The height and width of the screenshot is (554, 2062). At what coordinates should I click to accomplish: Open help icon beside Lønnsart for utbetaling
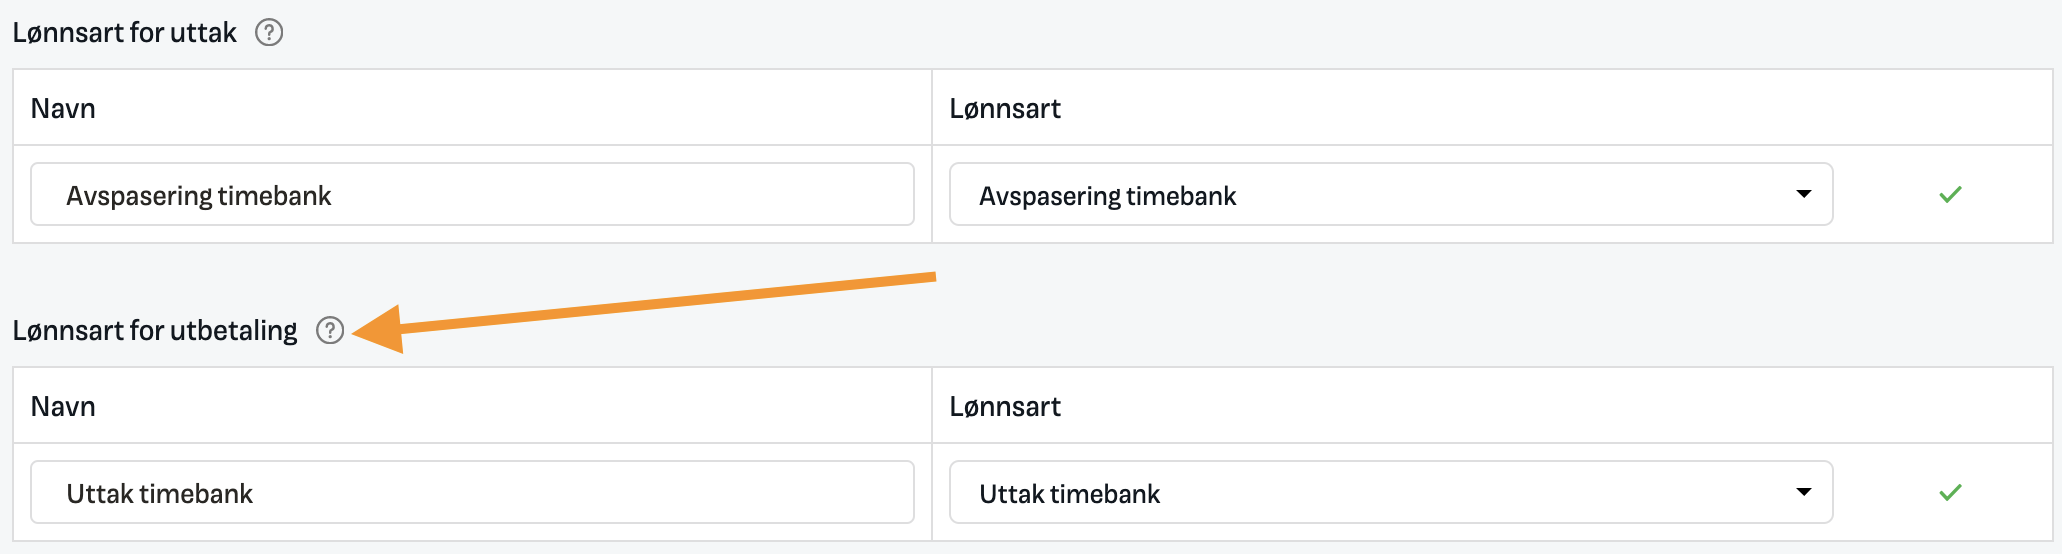(x=330, y=330)
